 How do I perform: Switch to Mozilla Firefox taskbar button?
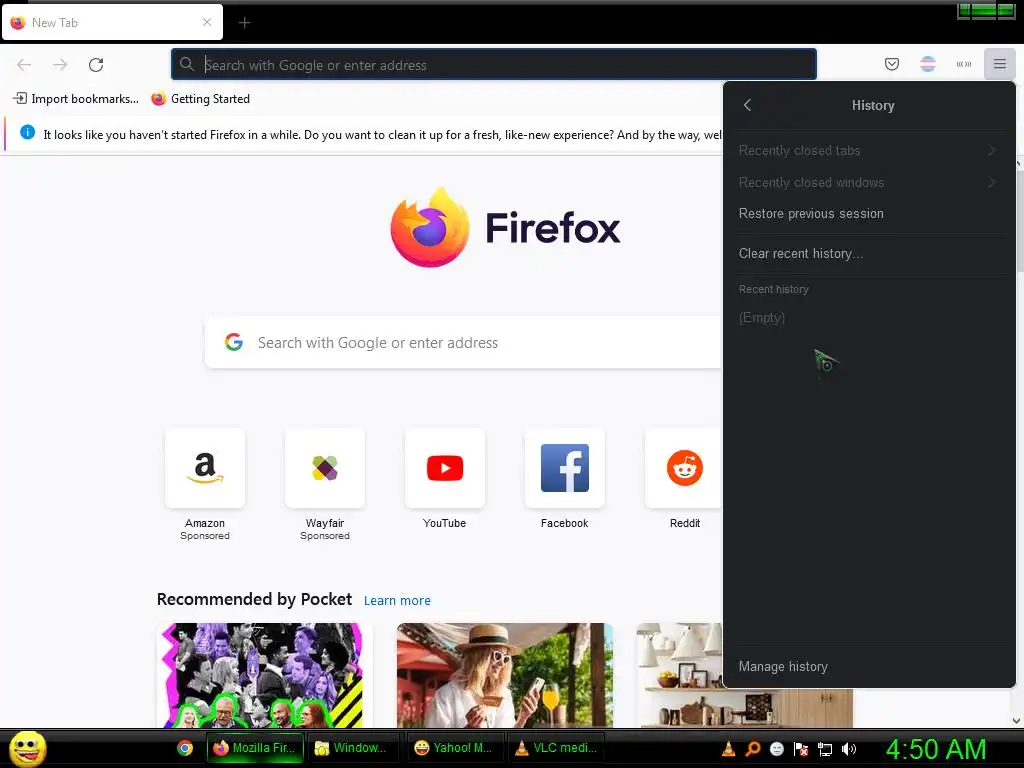tap(255, 748)
